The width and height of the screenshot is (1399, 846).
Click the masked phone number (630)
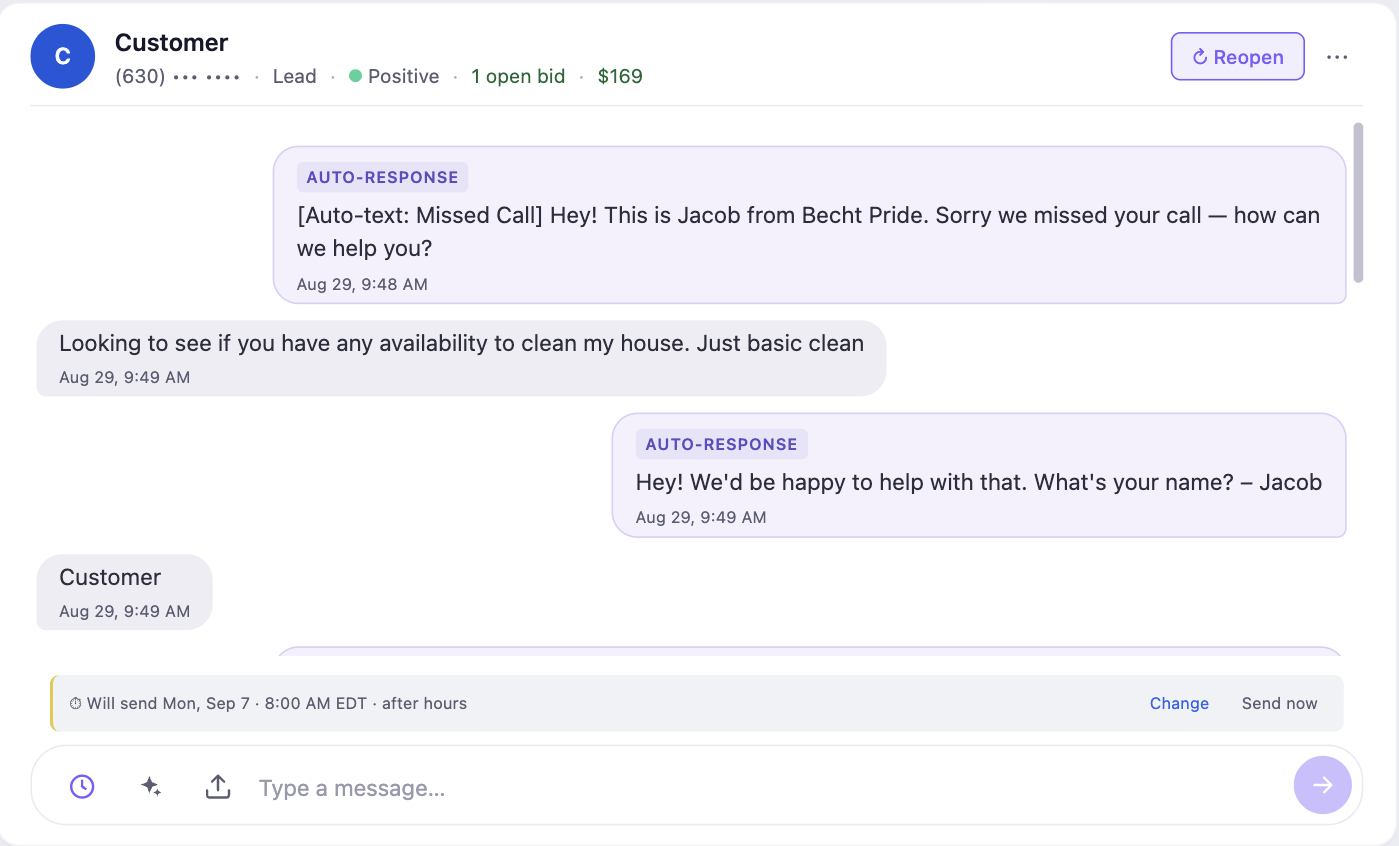click(x=178, y=76)
